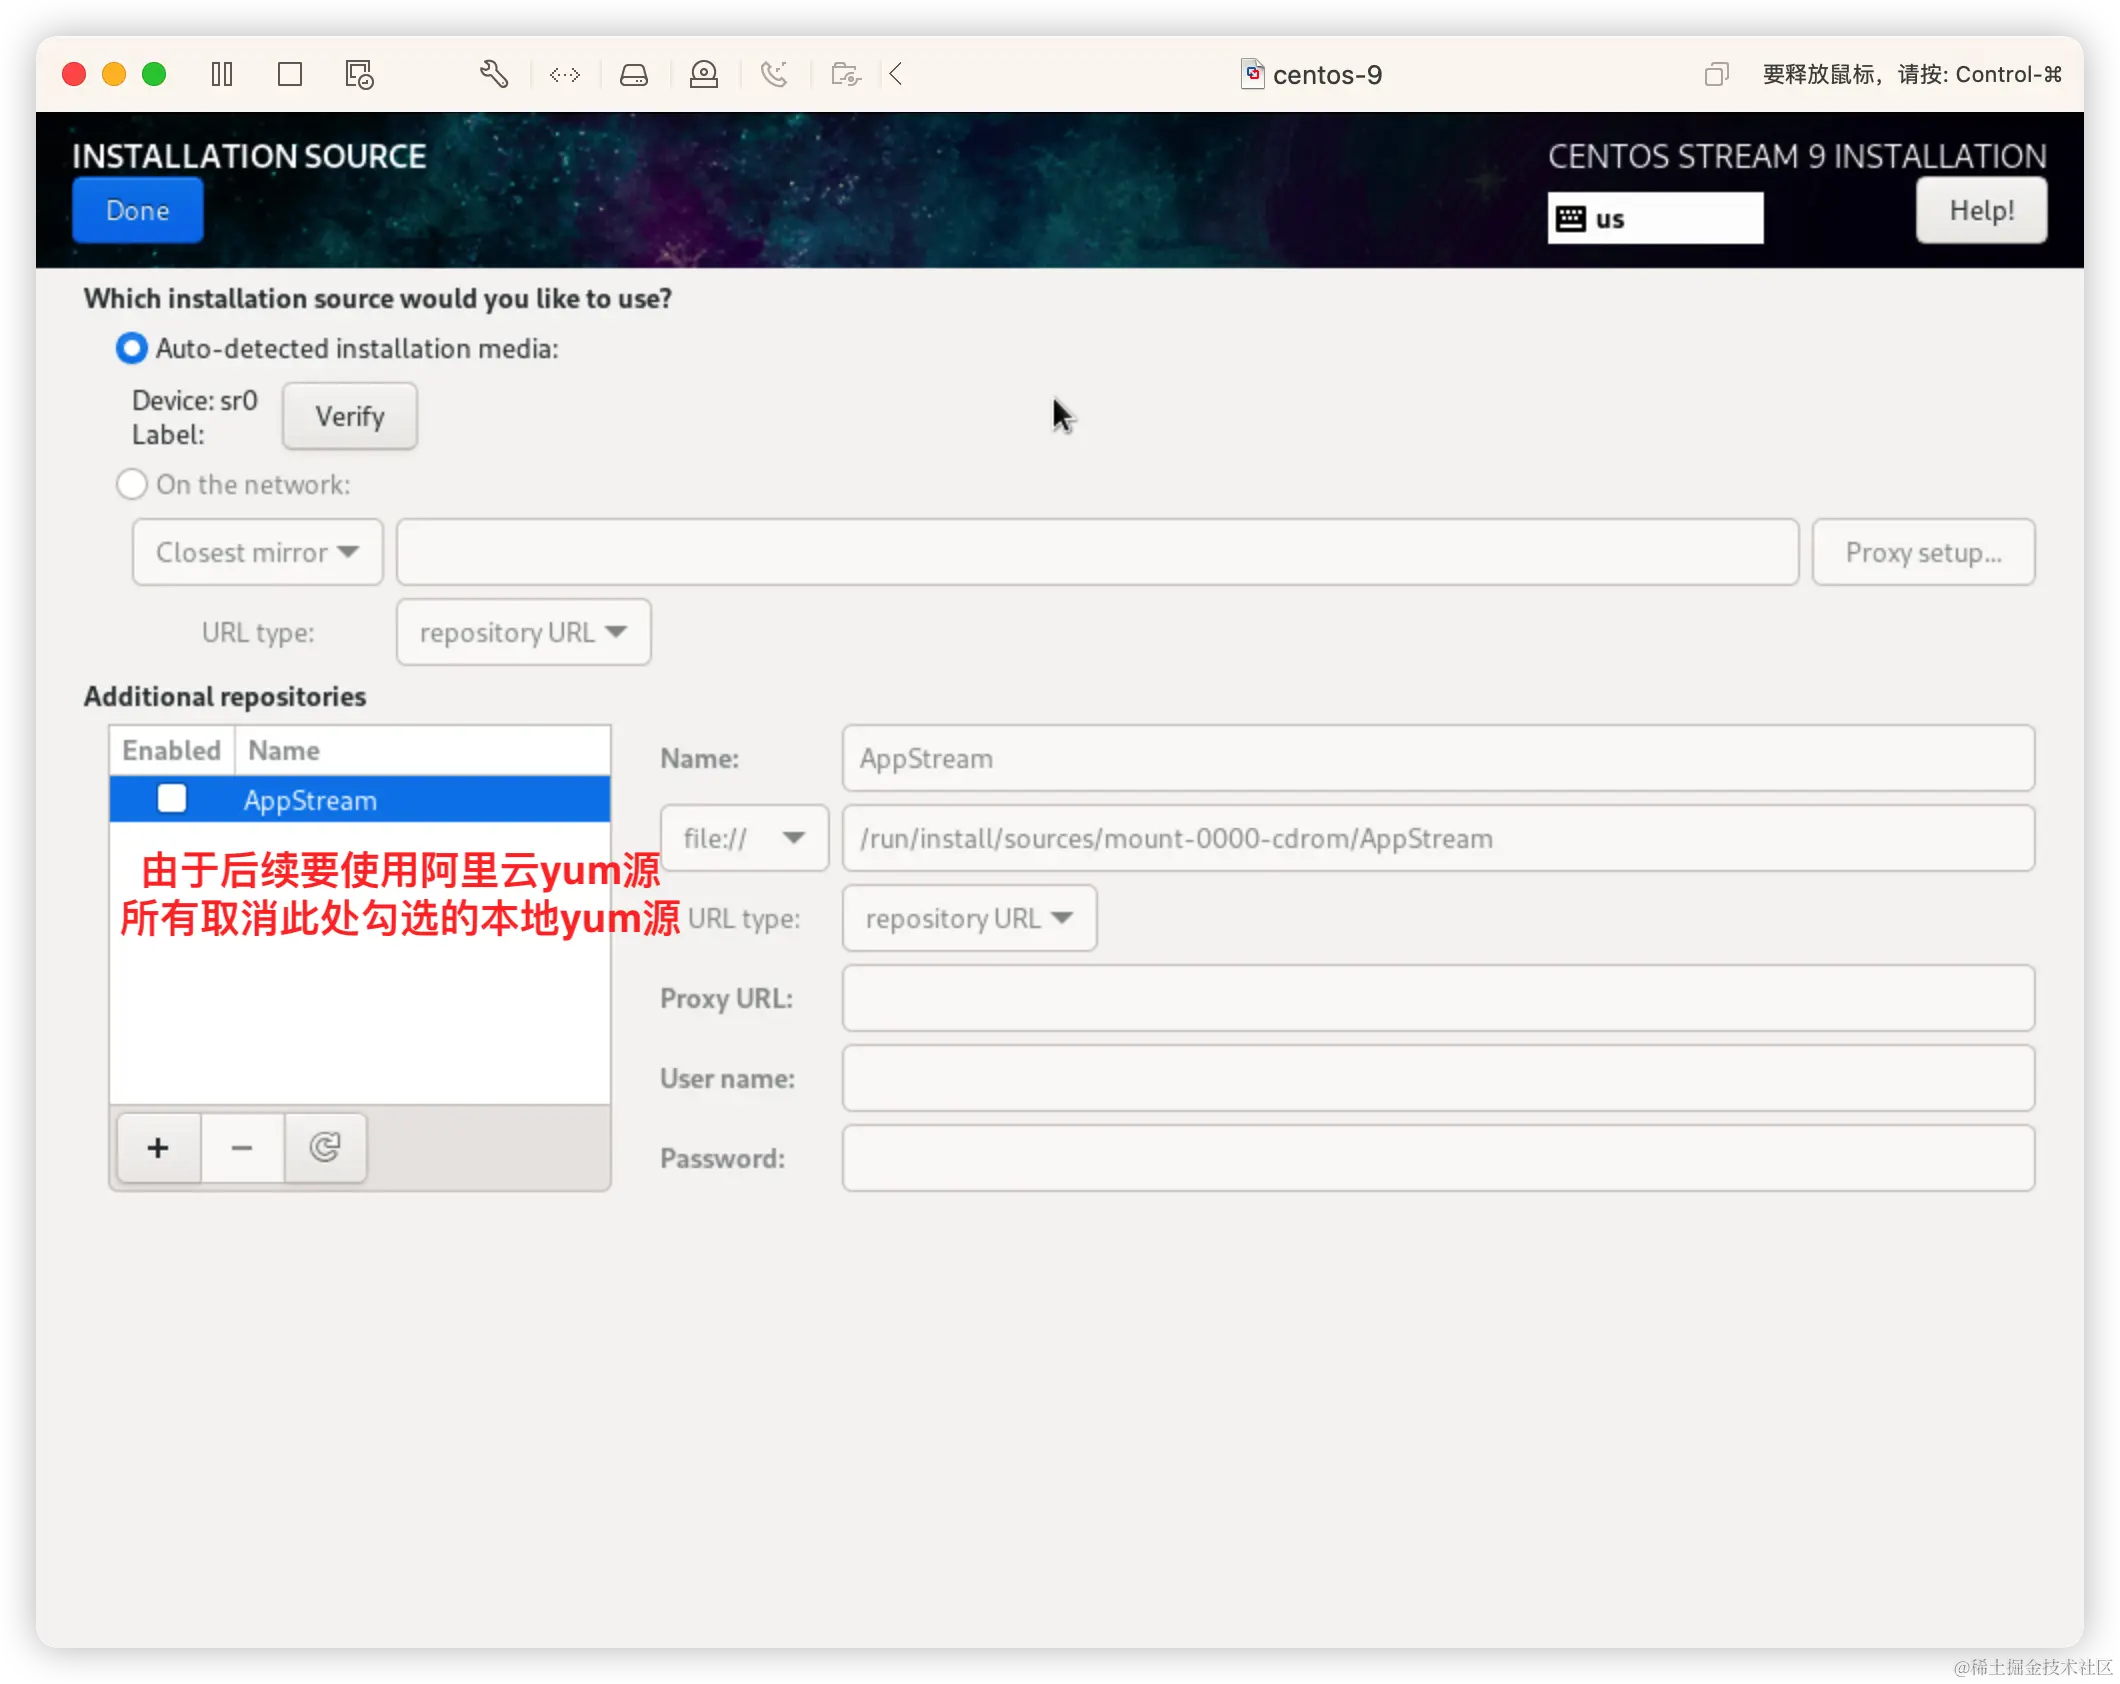Open VM settings wrench icon

pyautogui.click(x=494, y=74)
